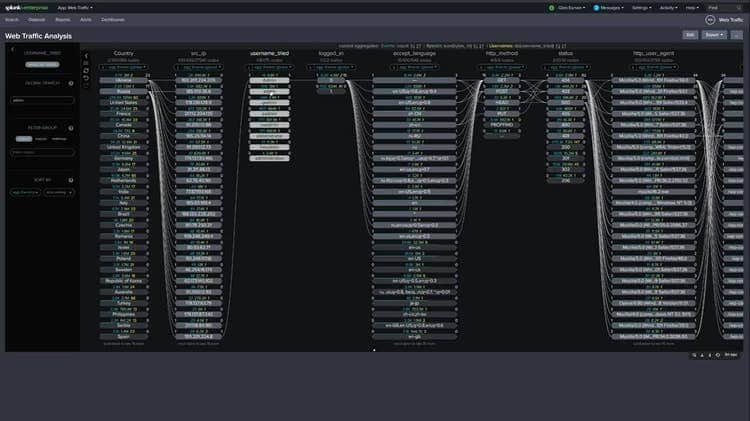Open help for the Filter Group section

tap(71, 127)
